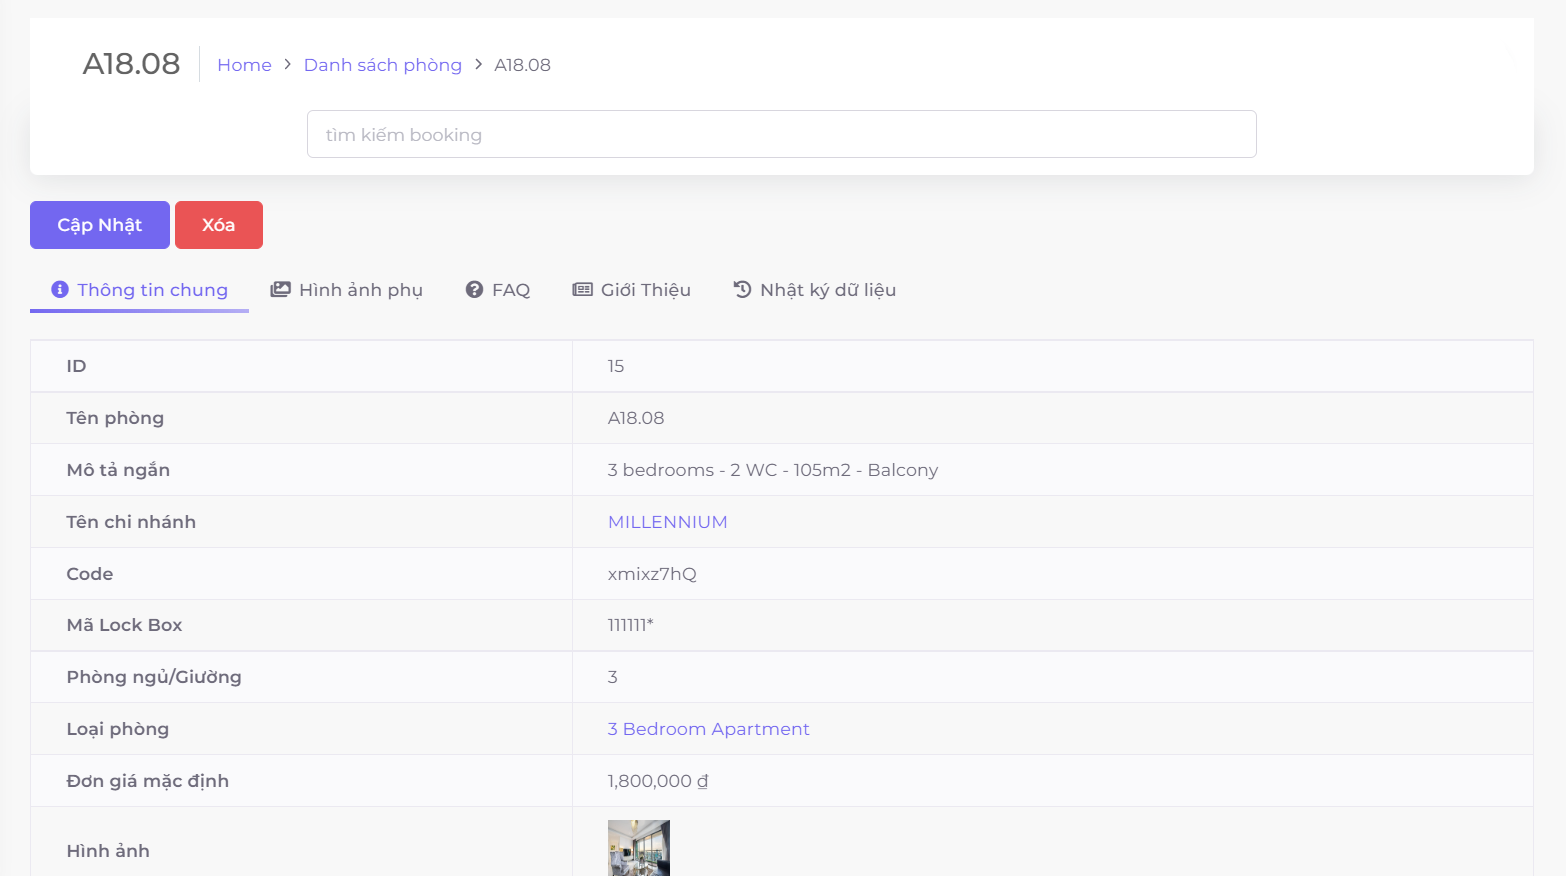Click the info icon on Thông tin chung tab
Screen dimensions: 1566x876
[x=60, y=289]
